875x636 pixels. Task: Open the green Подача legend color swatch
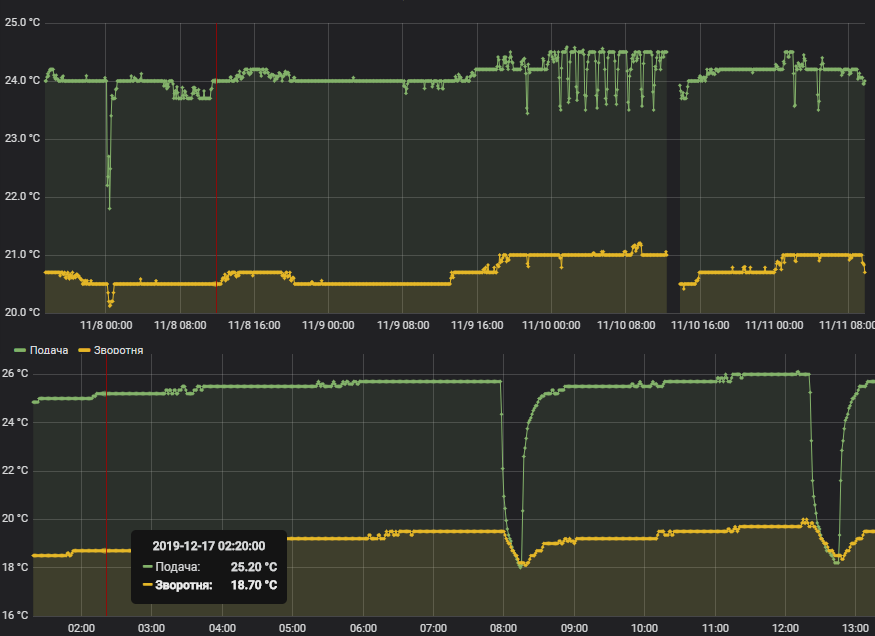coord(20,350)
